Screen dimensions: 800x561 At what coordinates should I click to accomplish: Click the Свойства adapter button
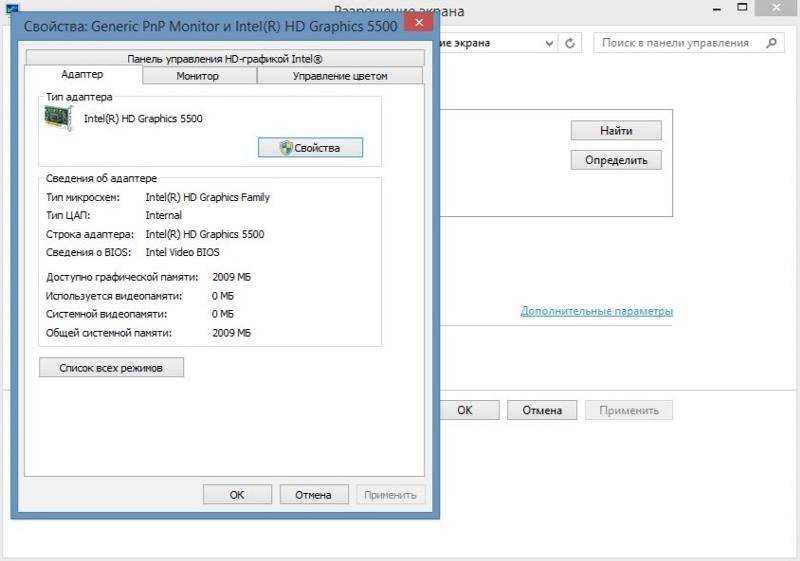(310, 148)
